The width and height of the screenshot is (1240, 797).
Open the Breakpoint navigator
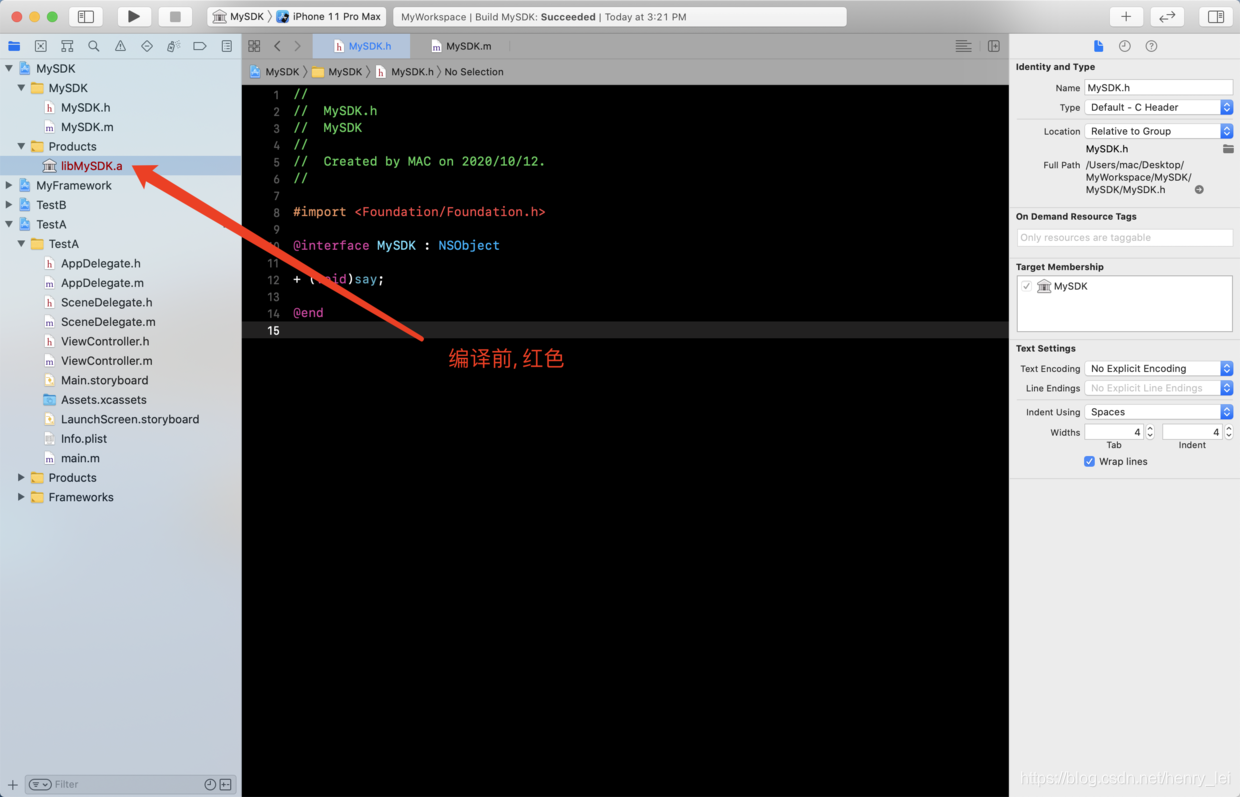coord(200,46)
